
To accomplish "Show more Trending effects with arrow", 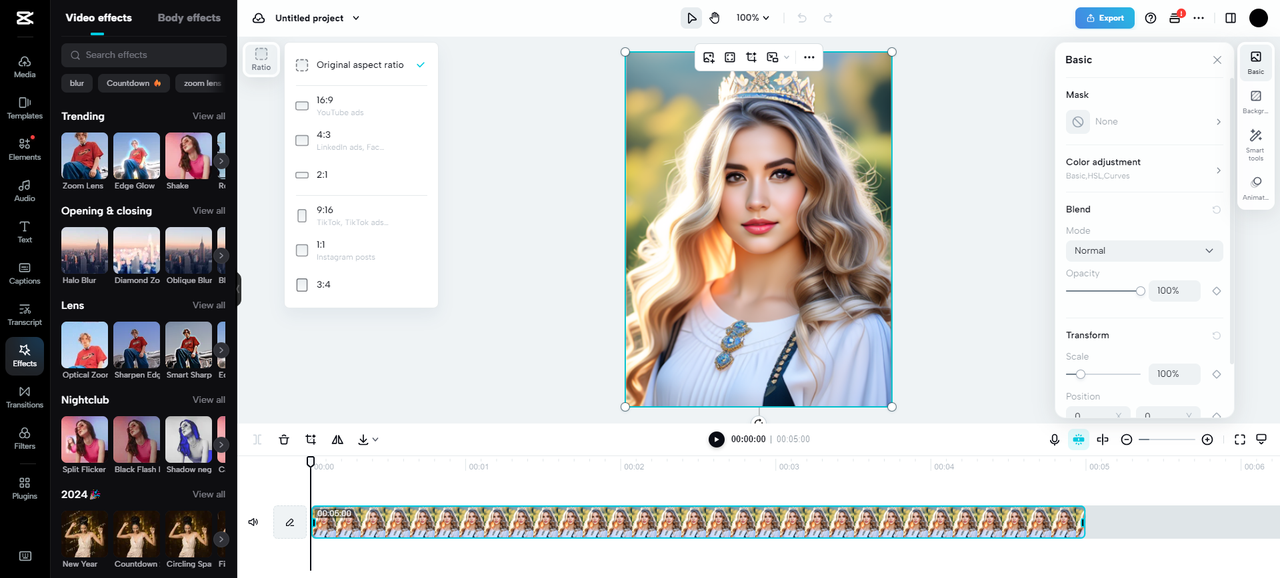I will pos(221,161).
